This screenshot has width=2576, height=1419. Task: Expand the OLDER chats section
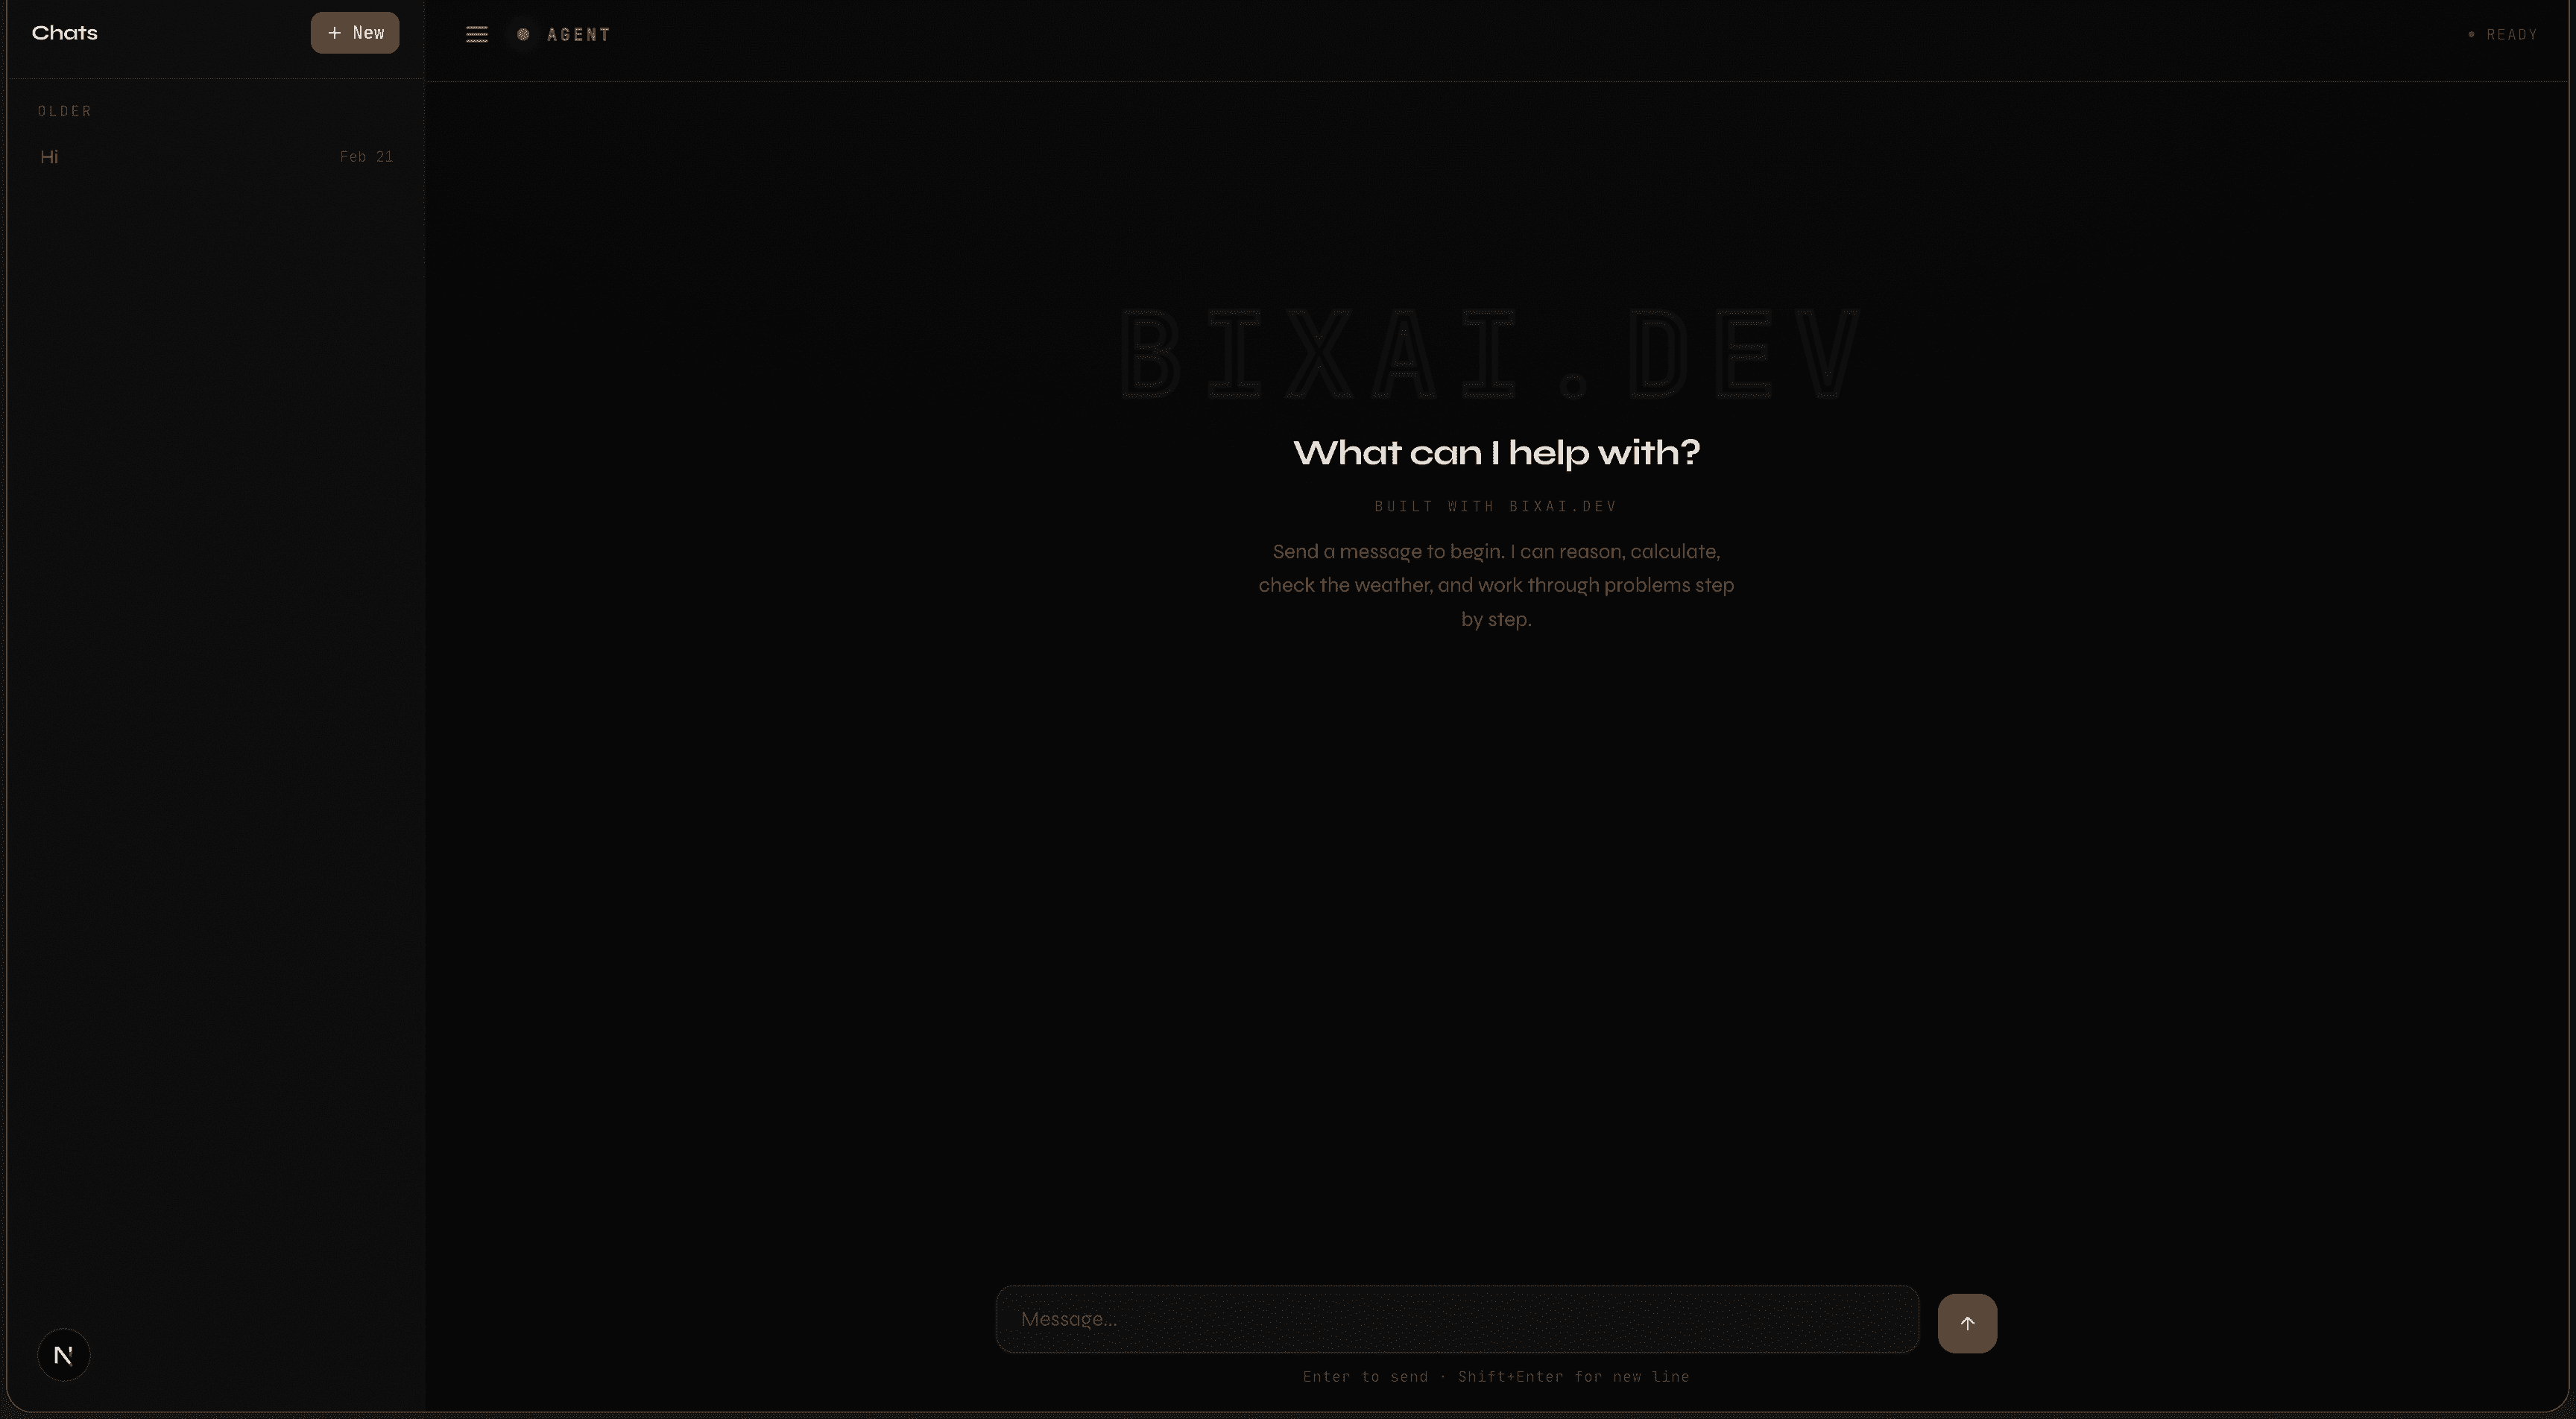coord(64,110)
